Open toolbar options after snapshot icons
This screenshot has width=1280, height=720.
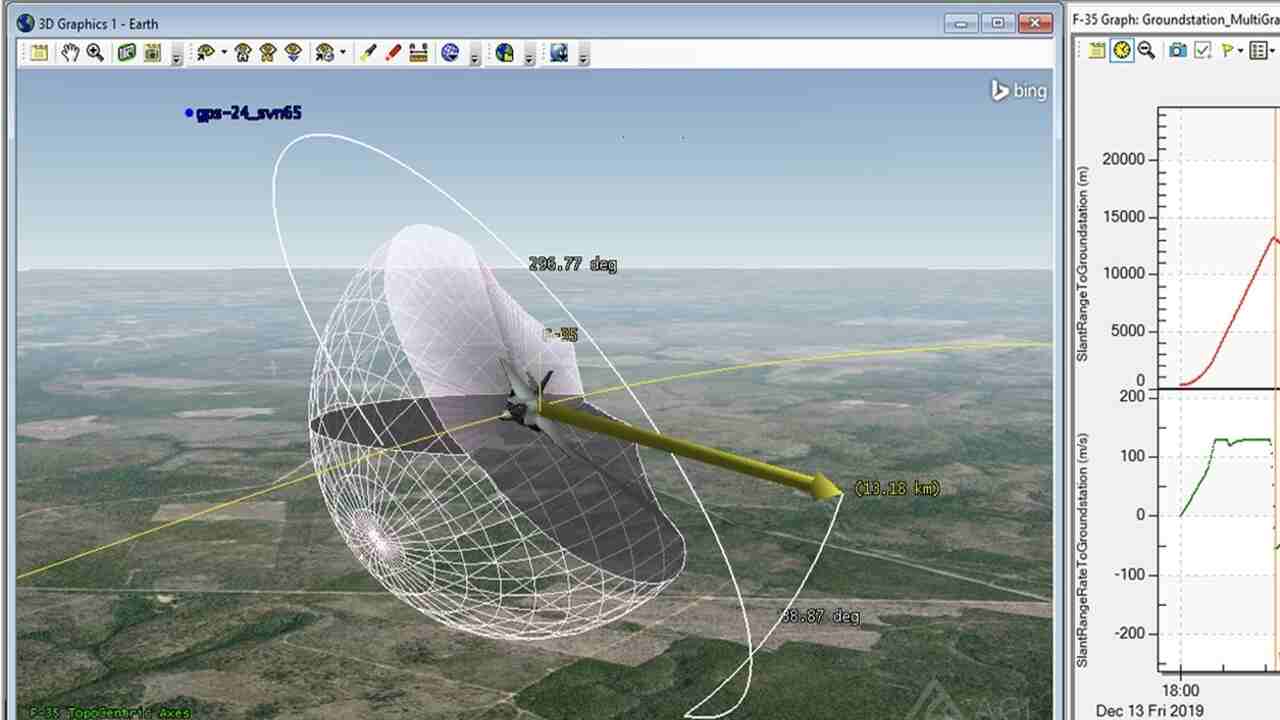tap(176, 56)
